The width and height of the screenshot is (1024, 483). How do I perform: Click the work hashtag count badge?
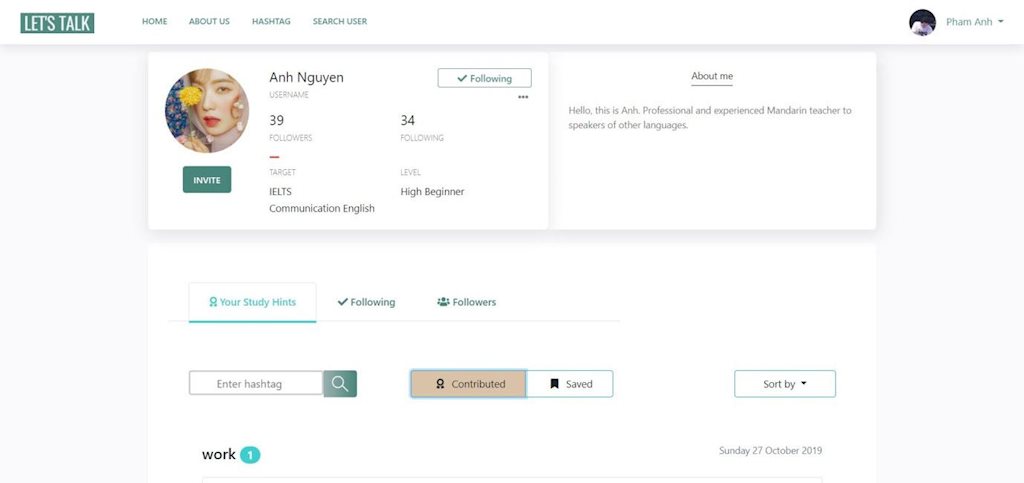pos(250,455)
